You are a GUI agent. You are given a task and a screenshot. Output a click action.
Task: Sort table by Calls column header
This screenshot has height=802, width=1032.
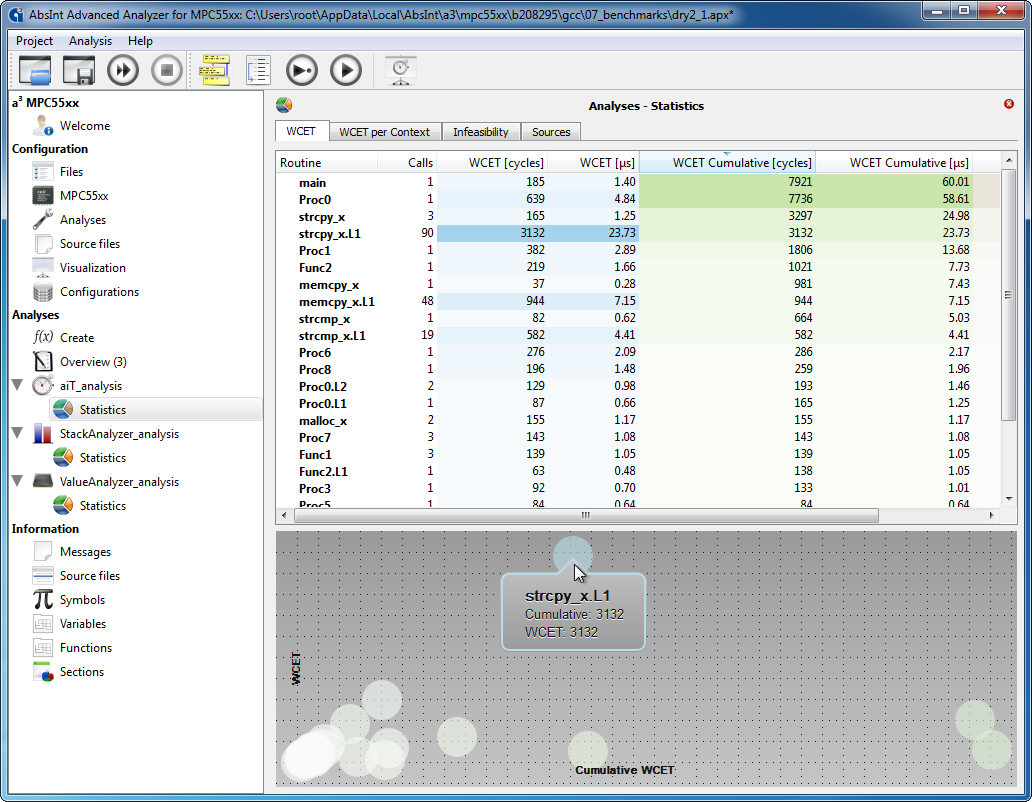(x=407, y=163)
